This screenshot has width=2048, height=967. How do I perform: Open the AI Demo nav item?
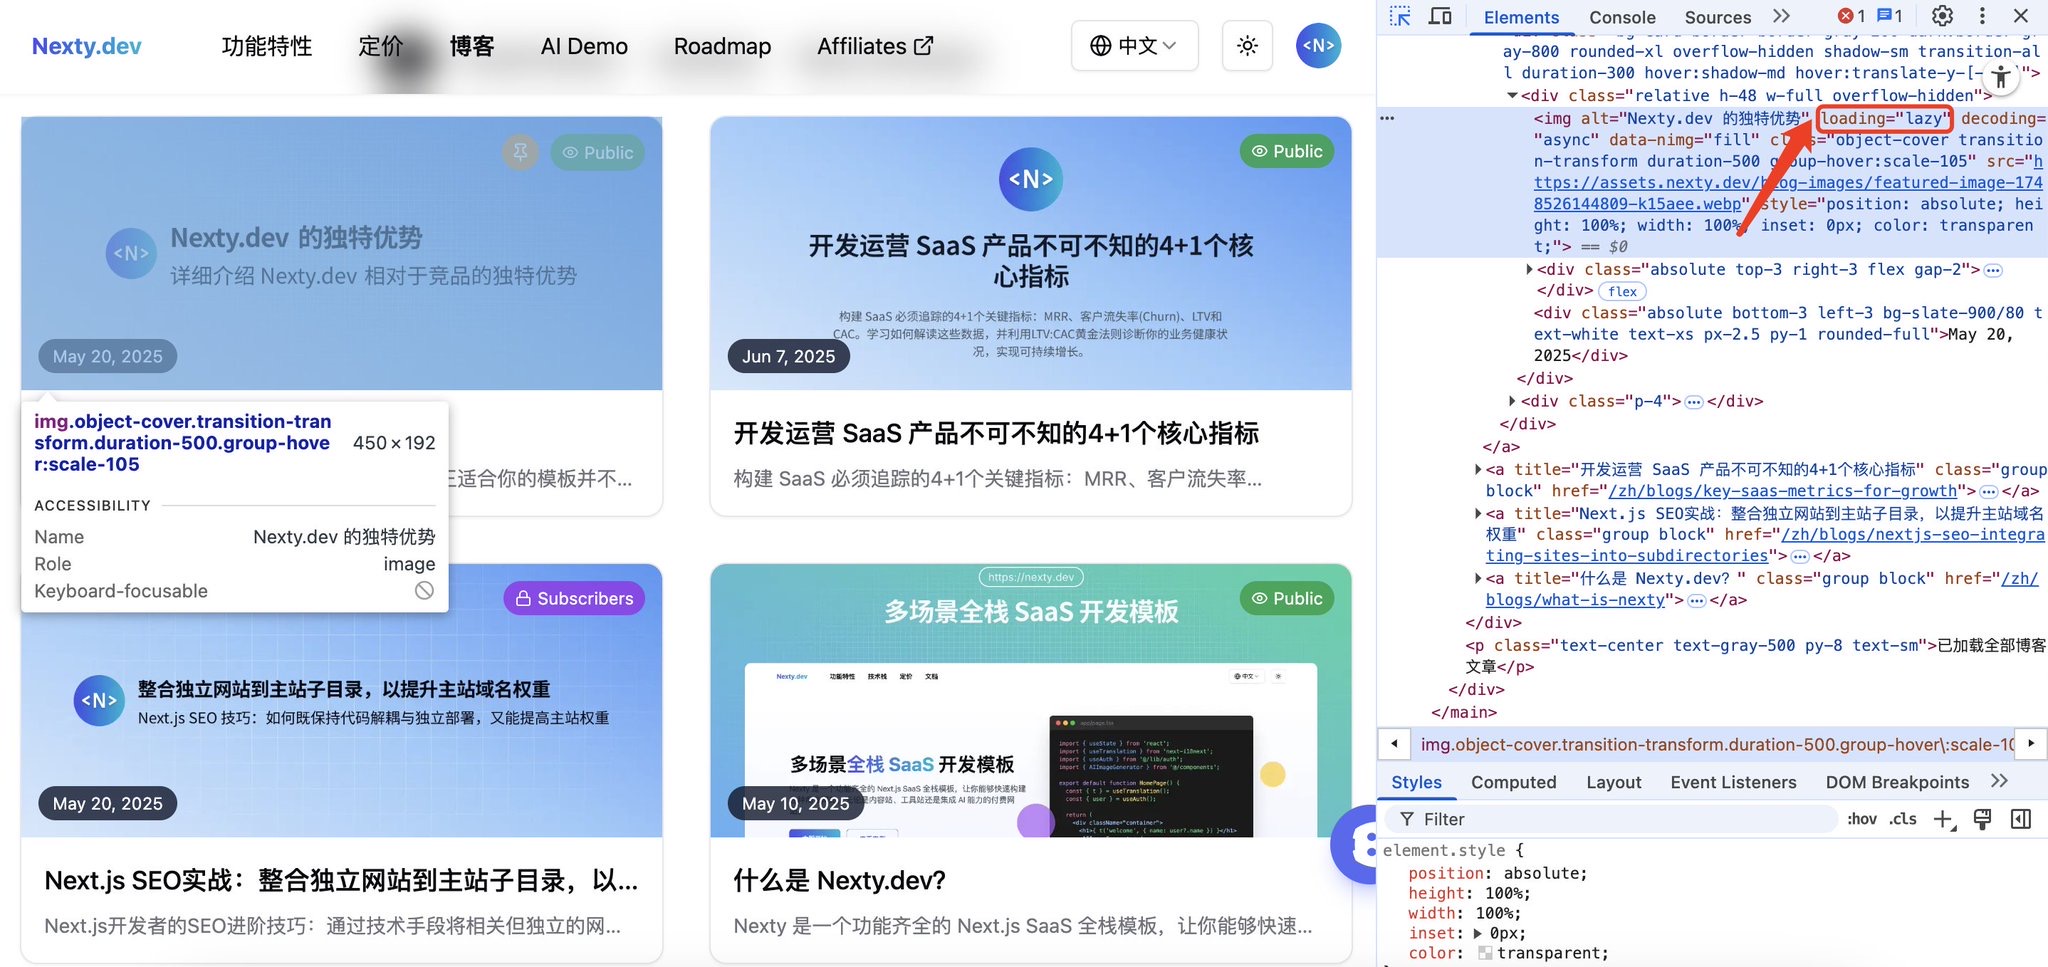click(x=584, y=46)
